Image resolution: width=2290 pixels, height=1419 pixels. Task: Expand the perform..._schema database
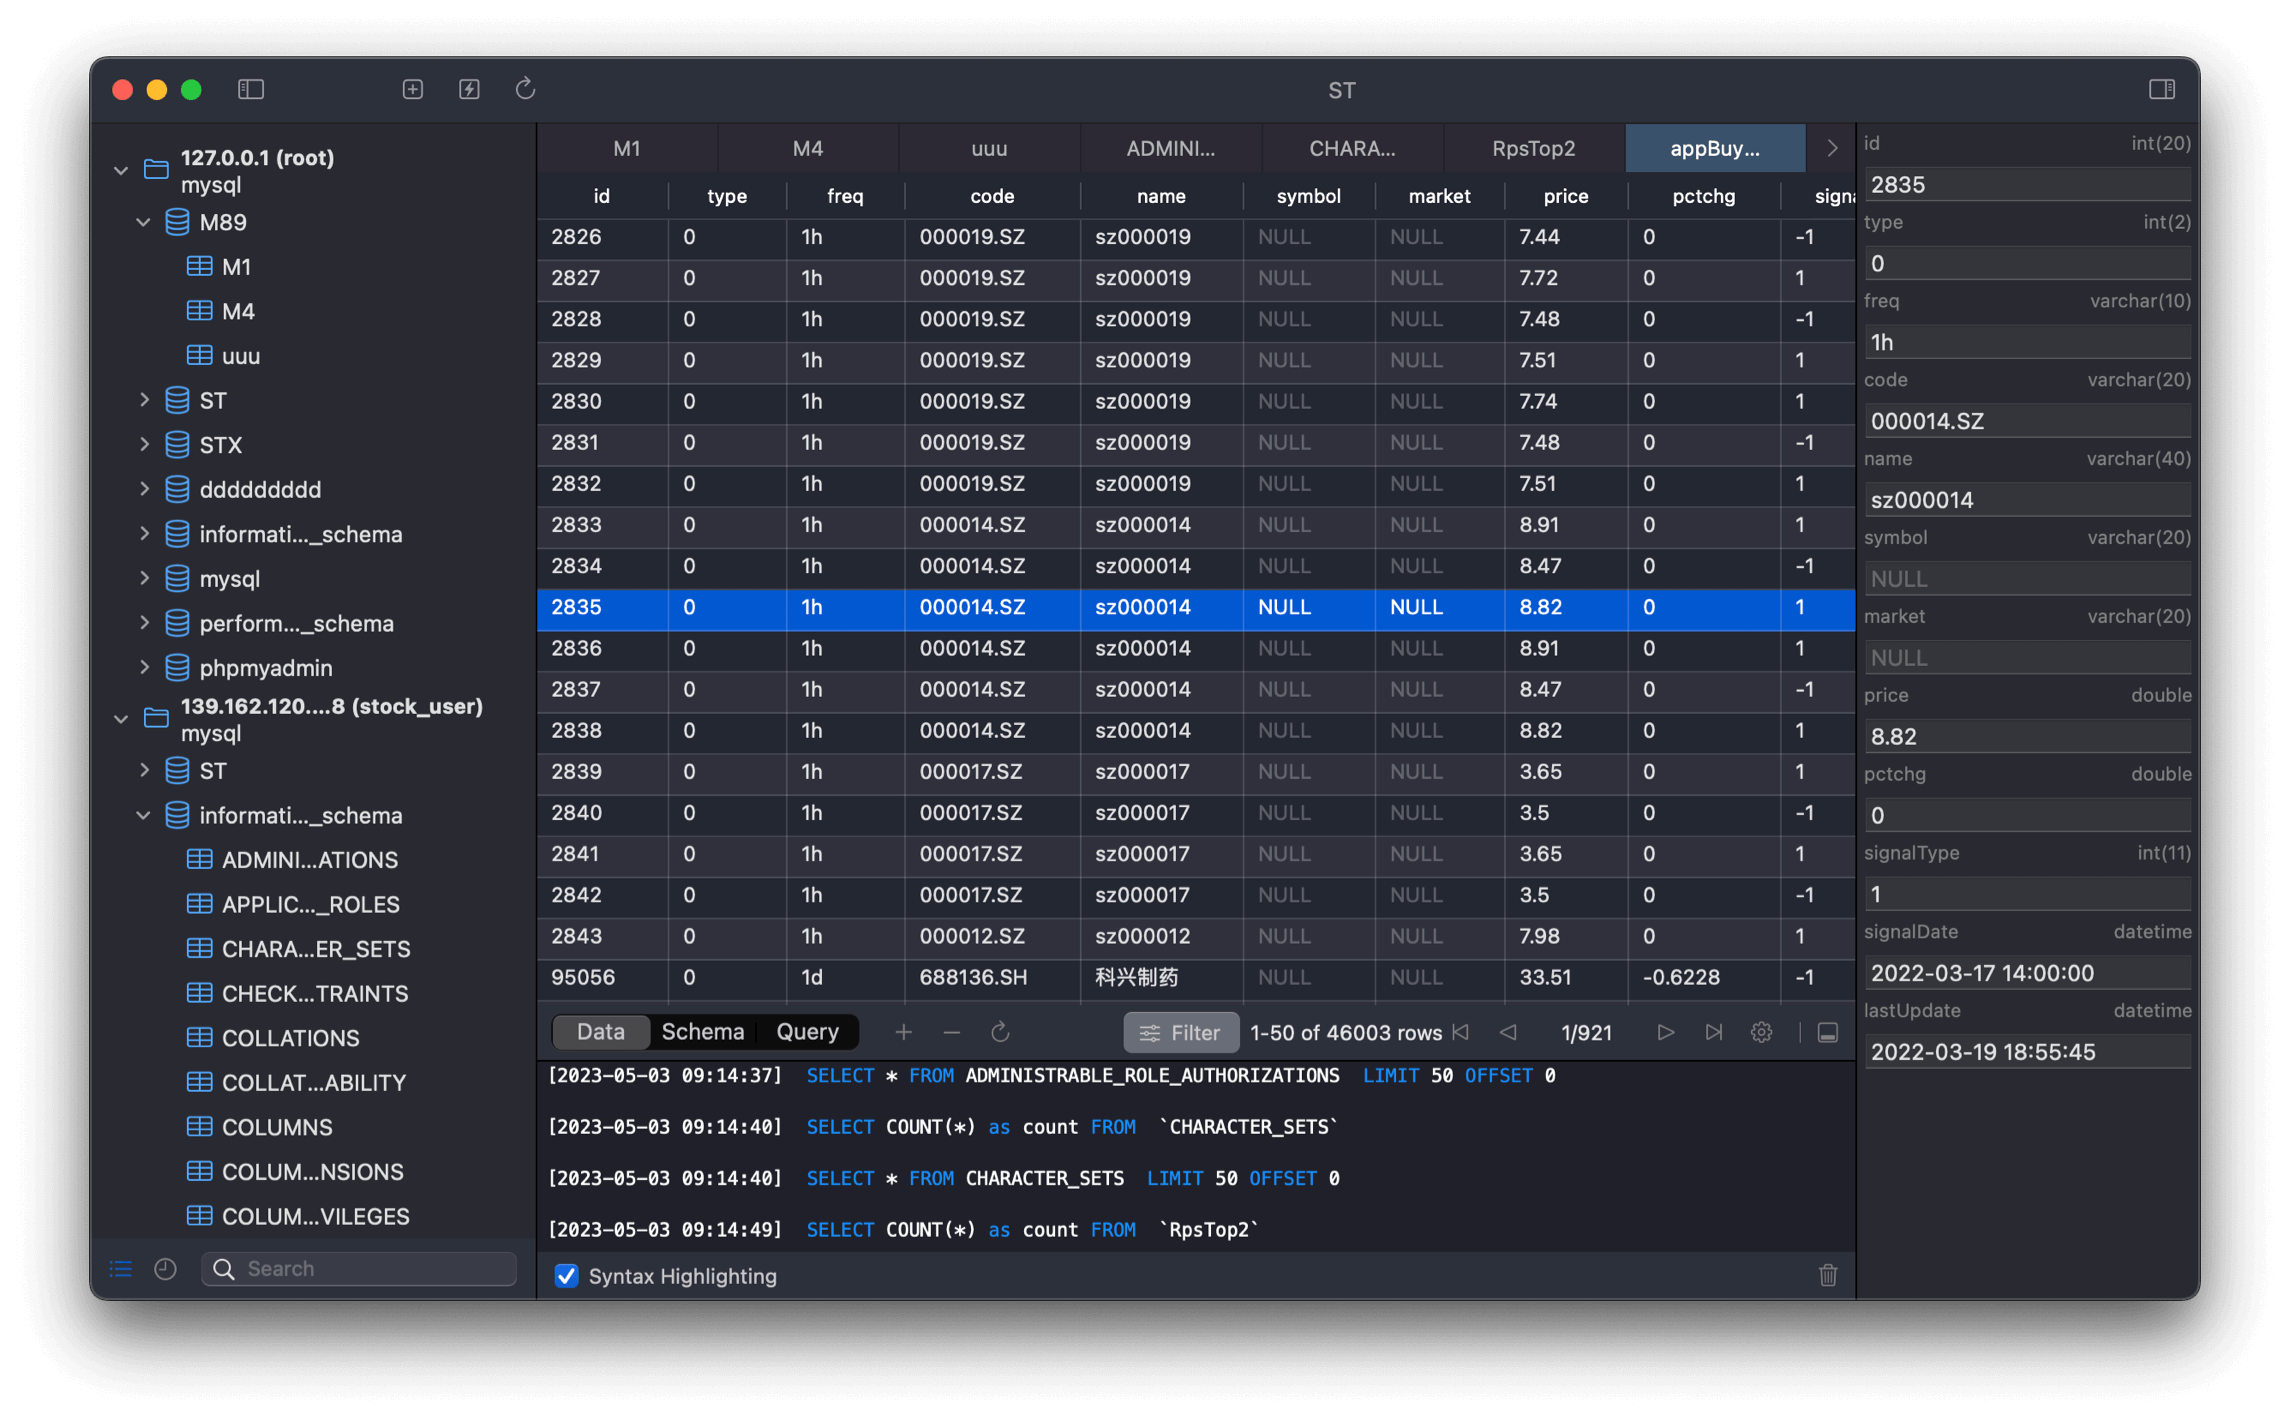pyautogui.click(x=144, y=623)
